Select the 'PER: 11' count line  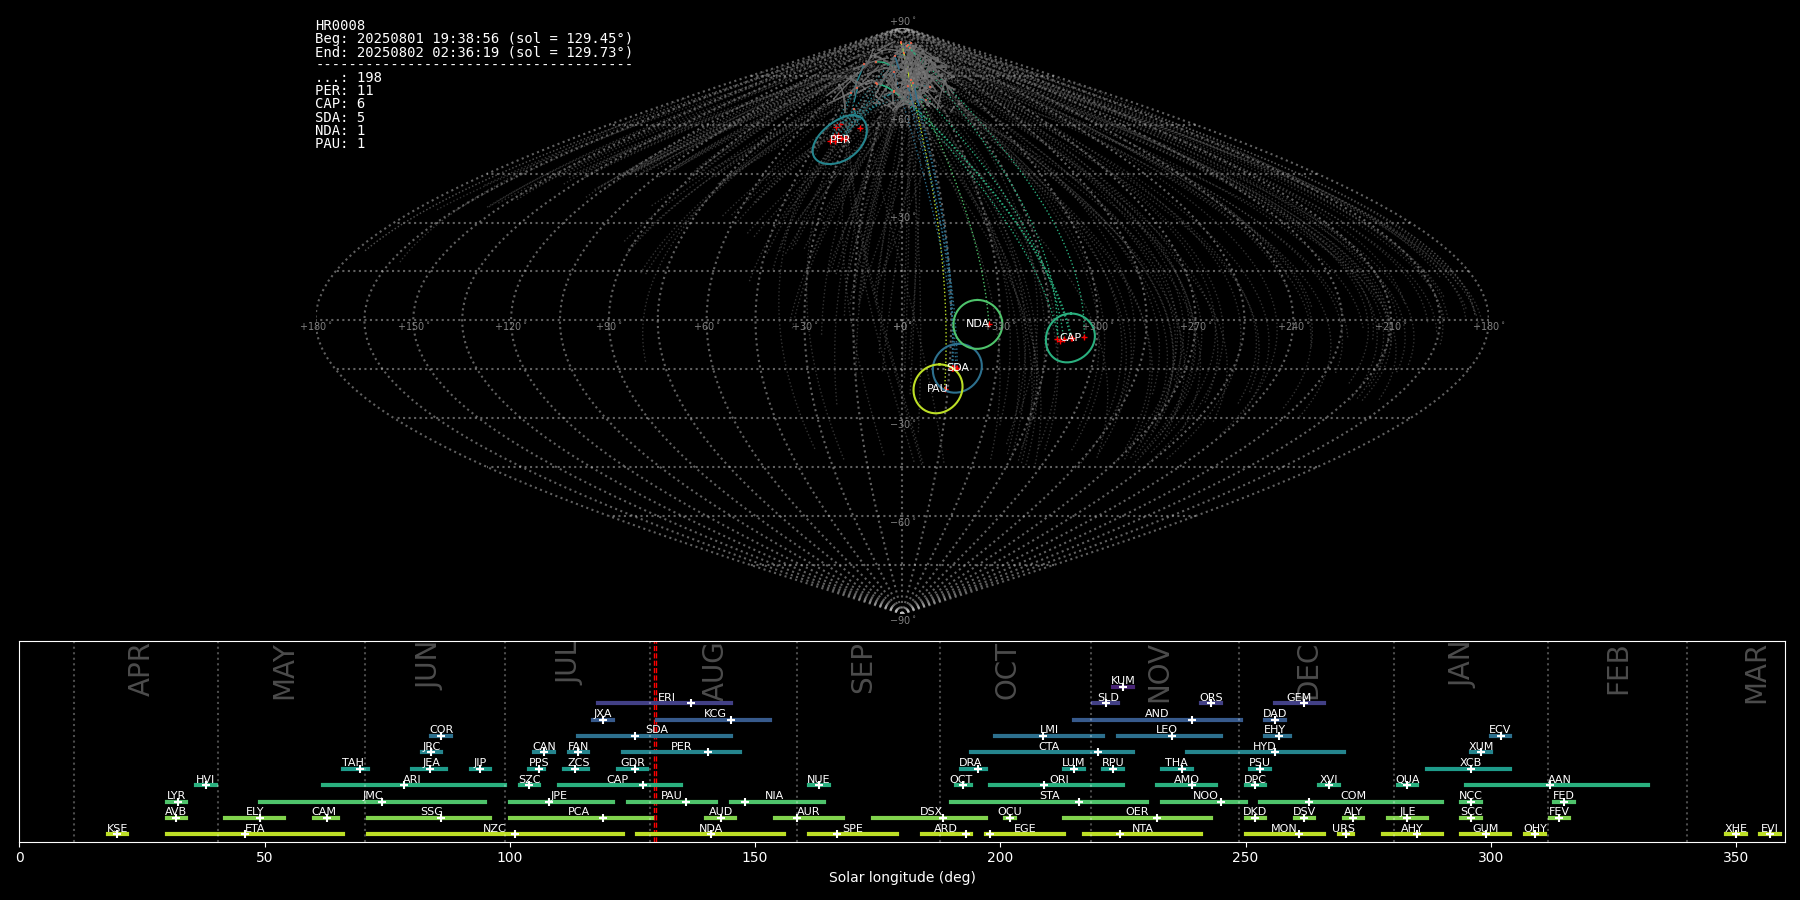pos(344,91)
